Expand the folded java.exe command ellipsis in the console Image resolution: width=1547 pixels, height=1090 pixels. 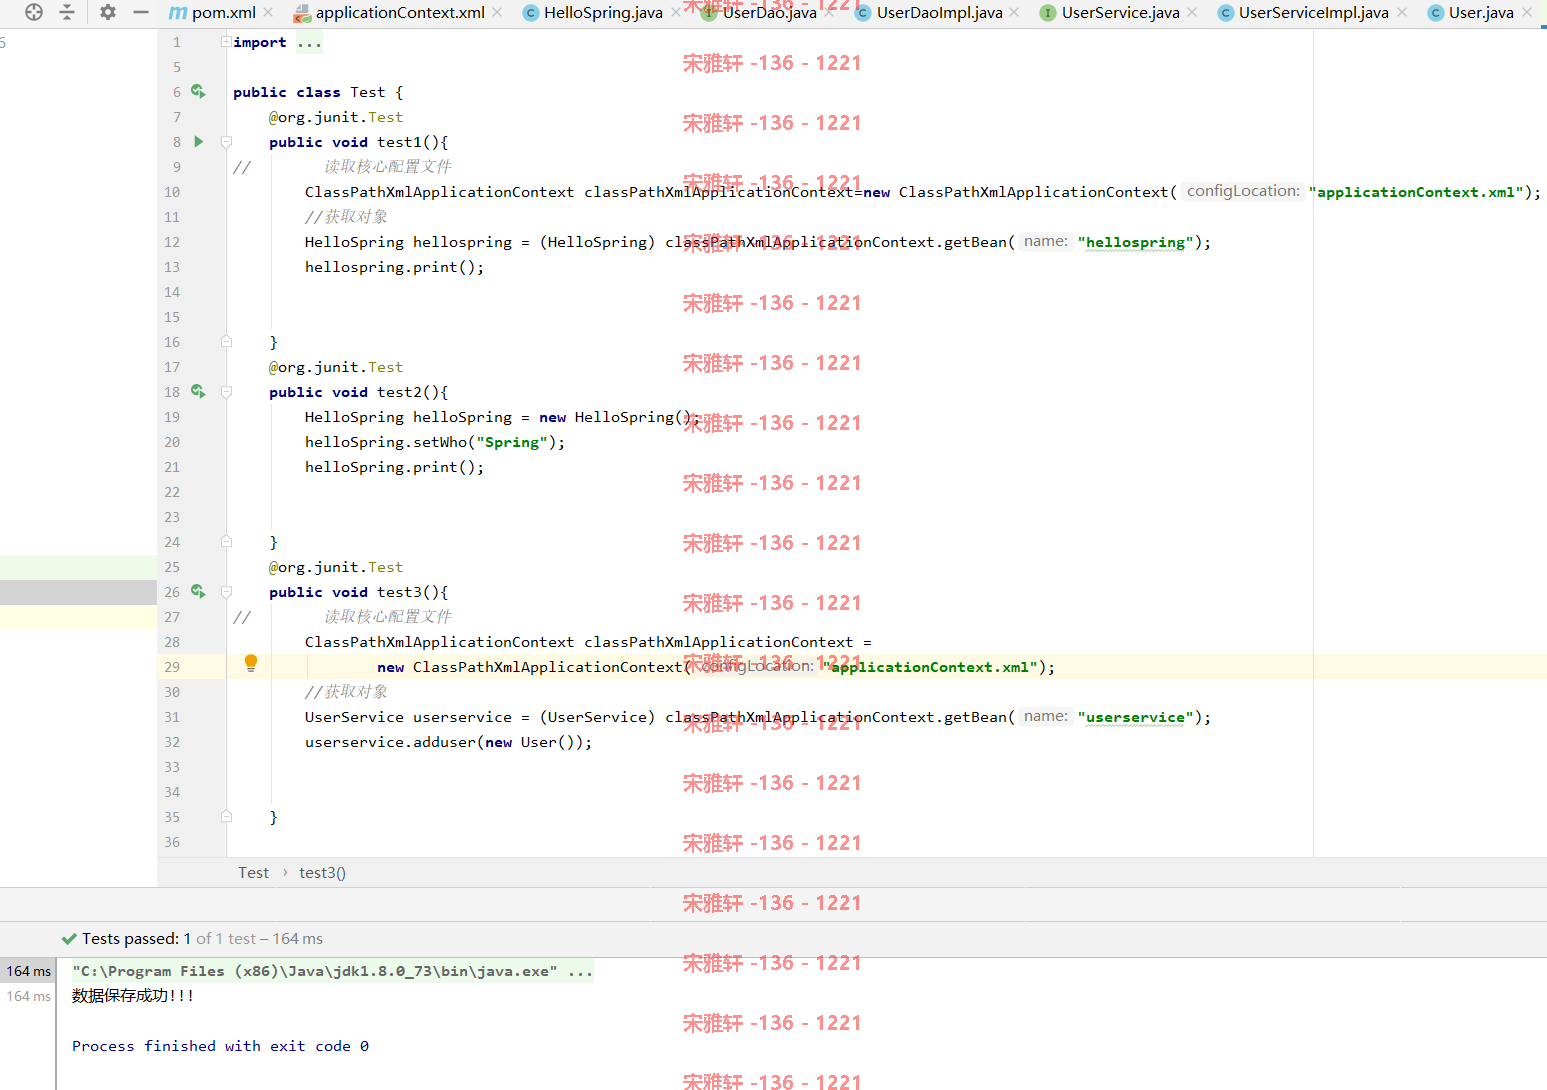(580, 971)
